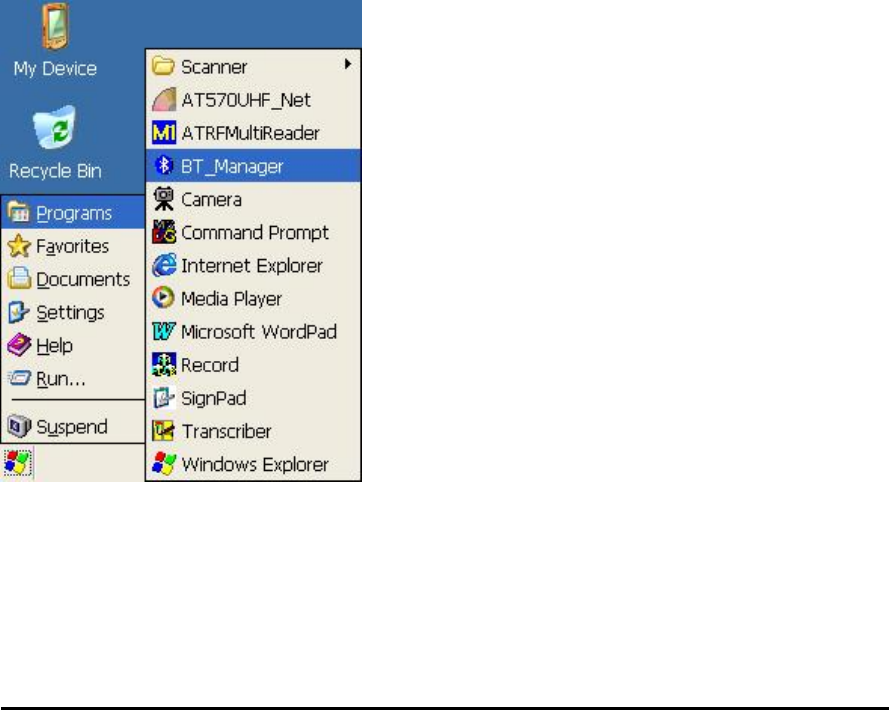Click the Programs folder icon
Image resolution: width=889 pixels, height=710 pixels.
click(x=19, y=213)
